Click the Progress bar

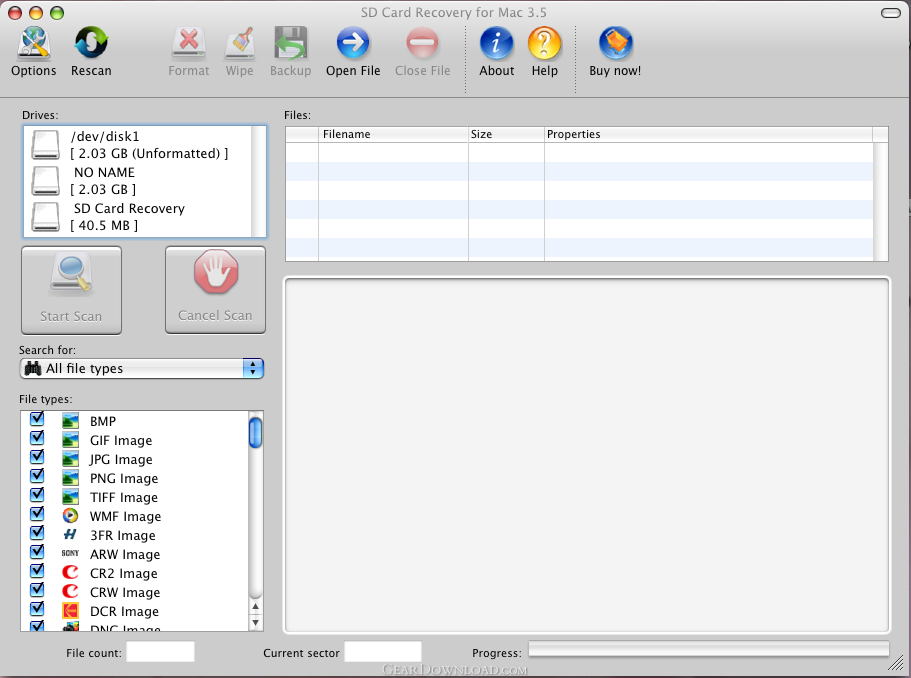[x=708, y=650]
